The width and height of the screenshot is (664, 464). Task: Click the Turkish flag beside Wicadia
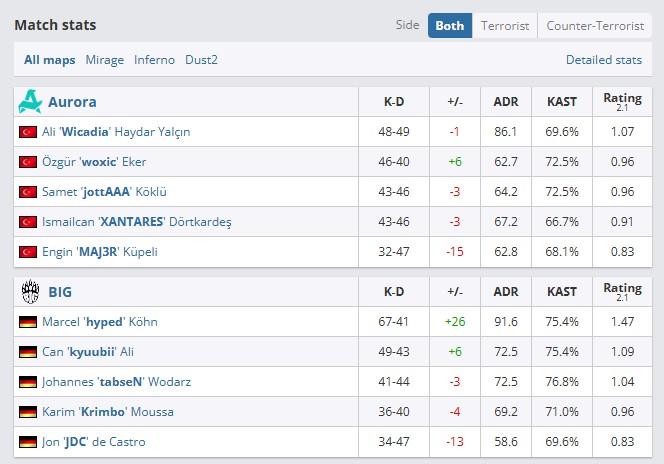[28, 132]
